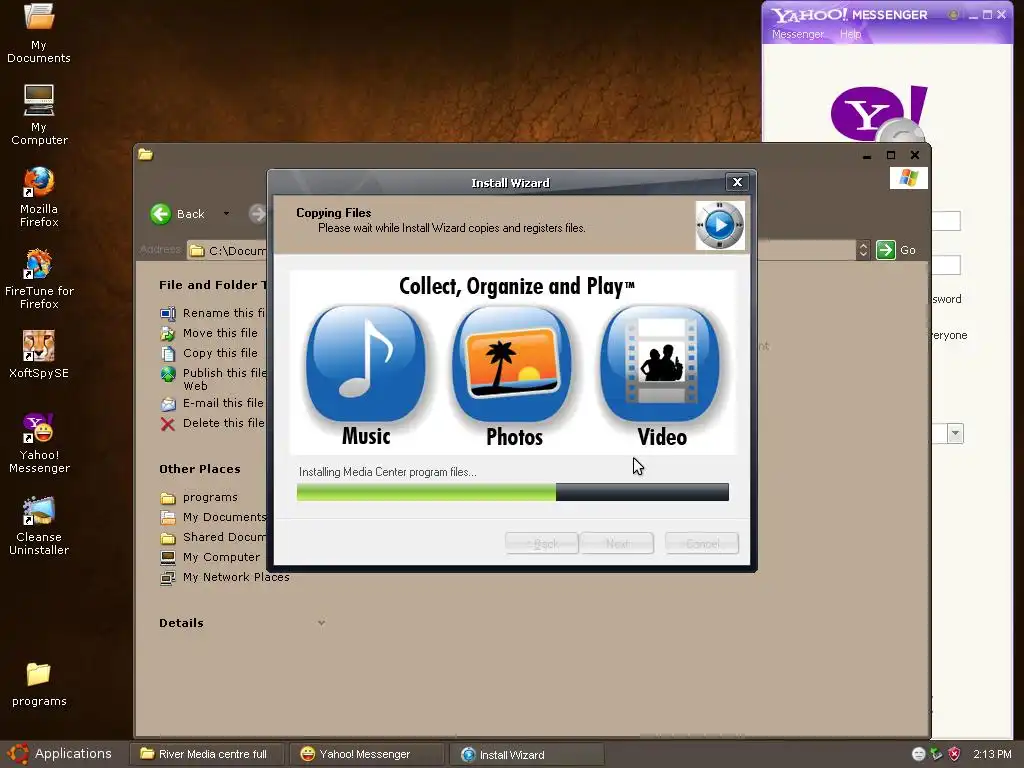Image resolution: width=1024 pixels, height=768 pixels.
Task: Click 'Other Places' section header
Action: click(200, 469)
